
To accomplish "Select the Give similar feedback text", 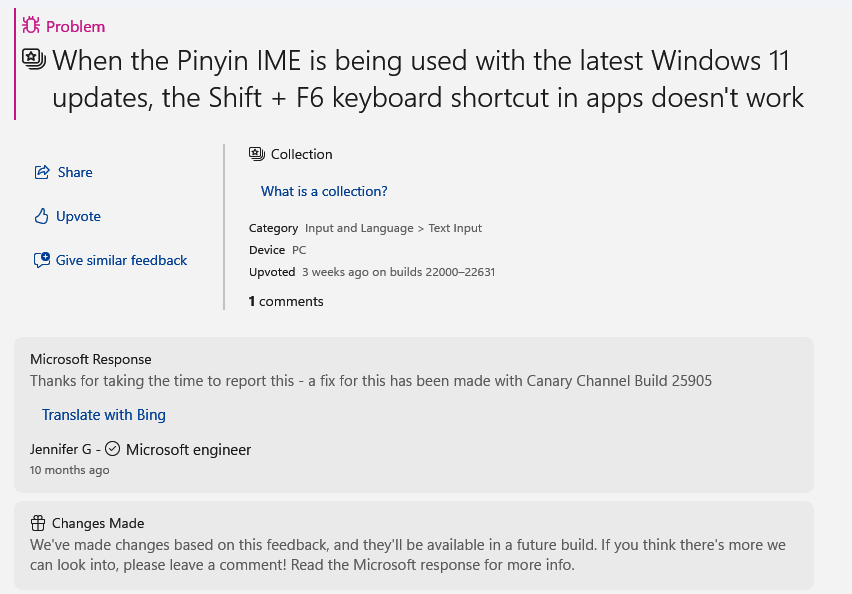I will (x=121, y=260).
